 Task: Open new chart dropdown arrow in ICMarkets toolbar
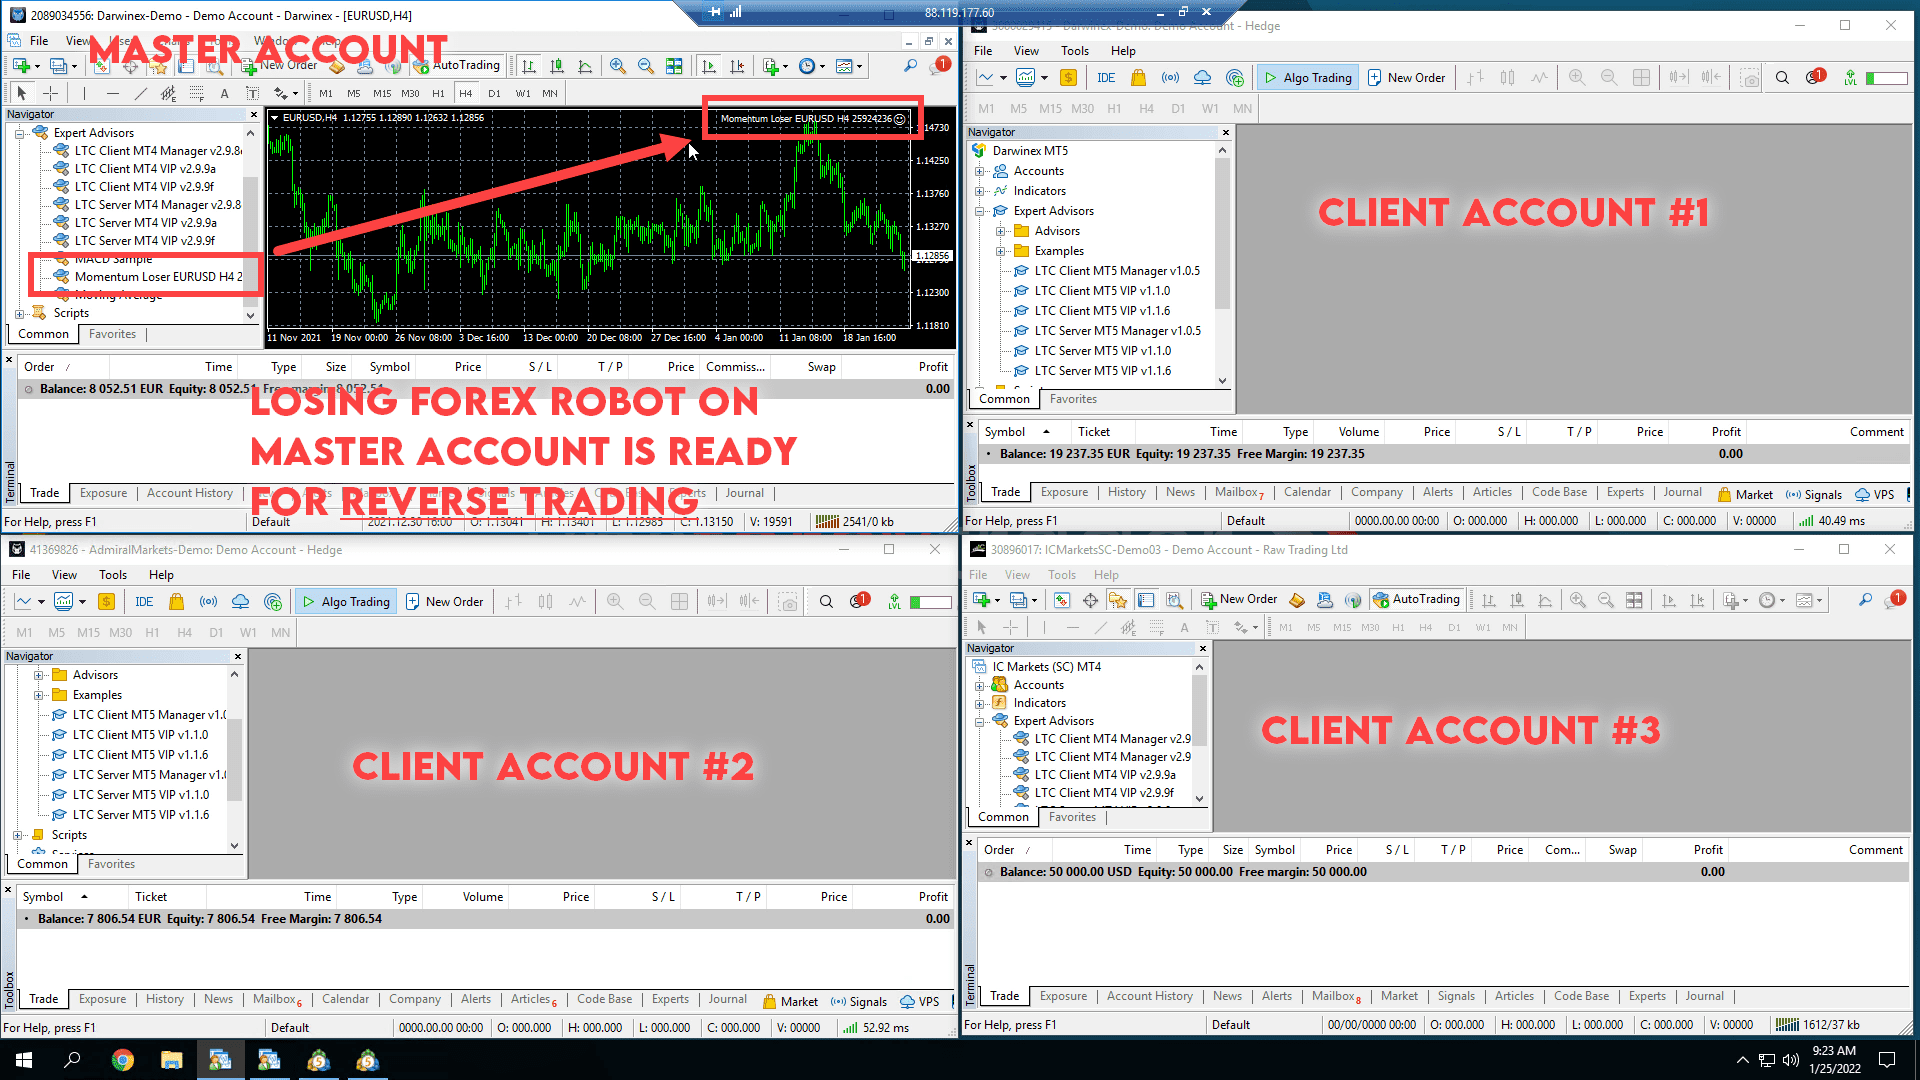[x=997, y=600]
